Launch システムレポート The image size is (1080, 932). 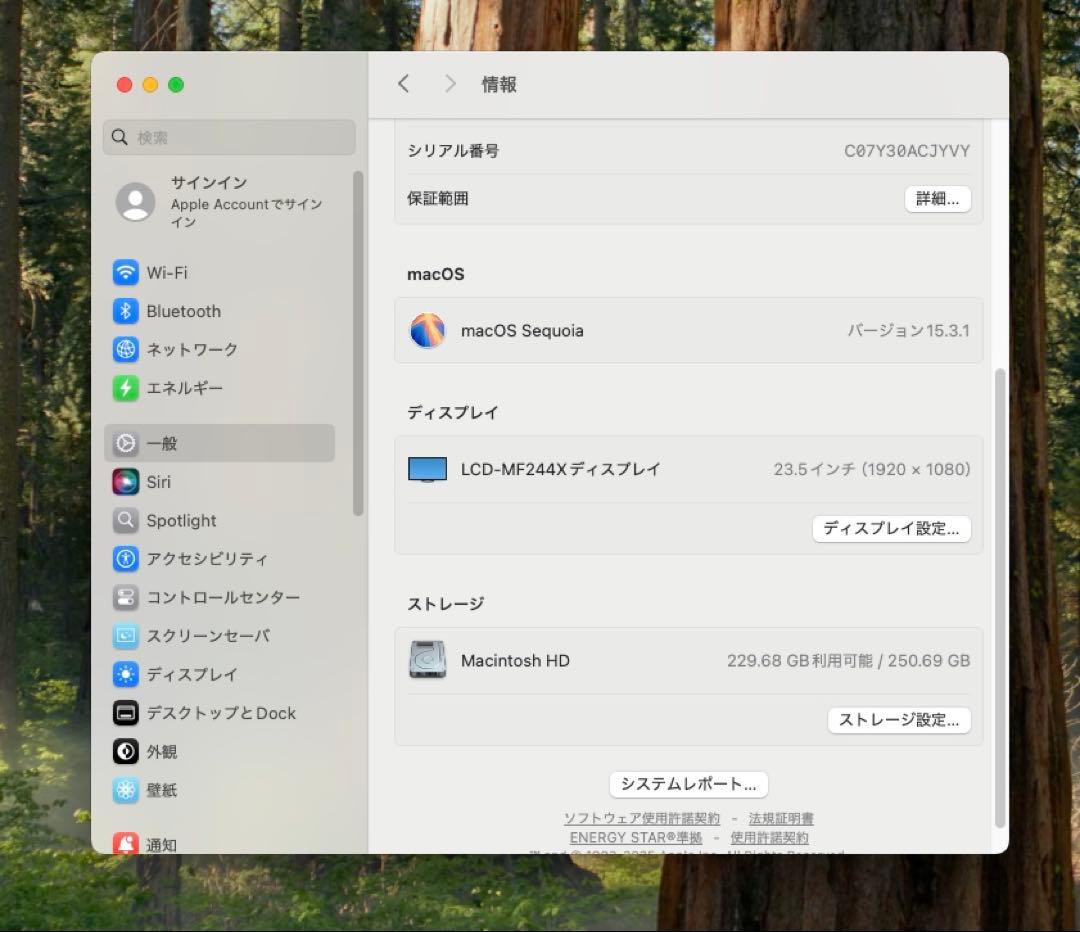[688, 784]
